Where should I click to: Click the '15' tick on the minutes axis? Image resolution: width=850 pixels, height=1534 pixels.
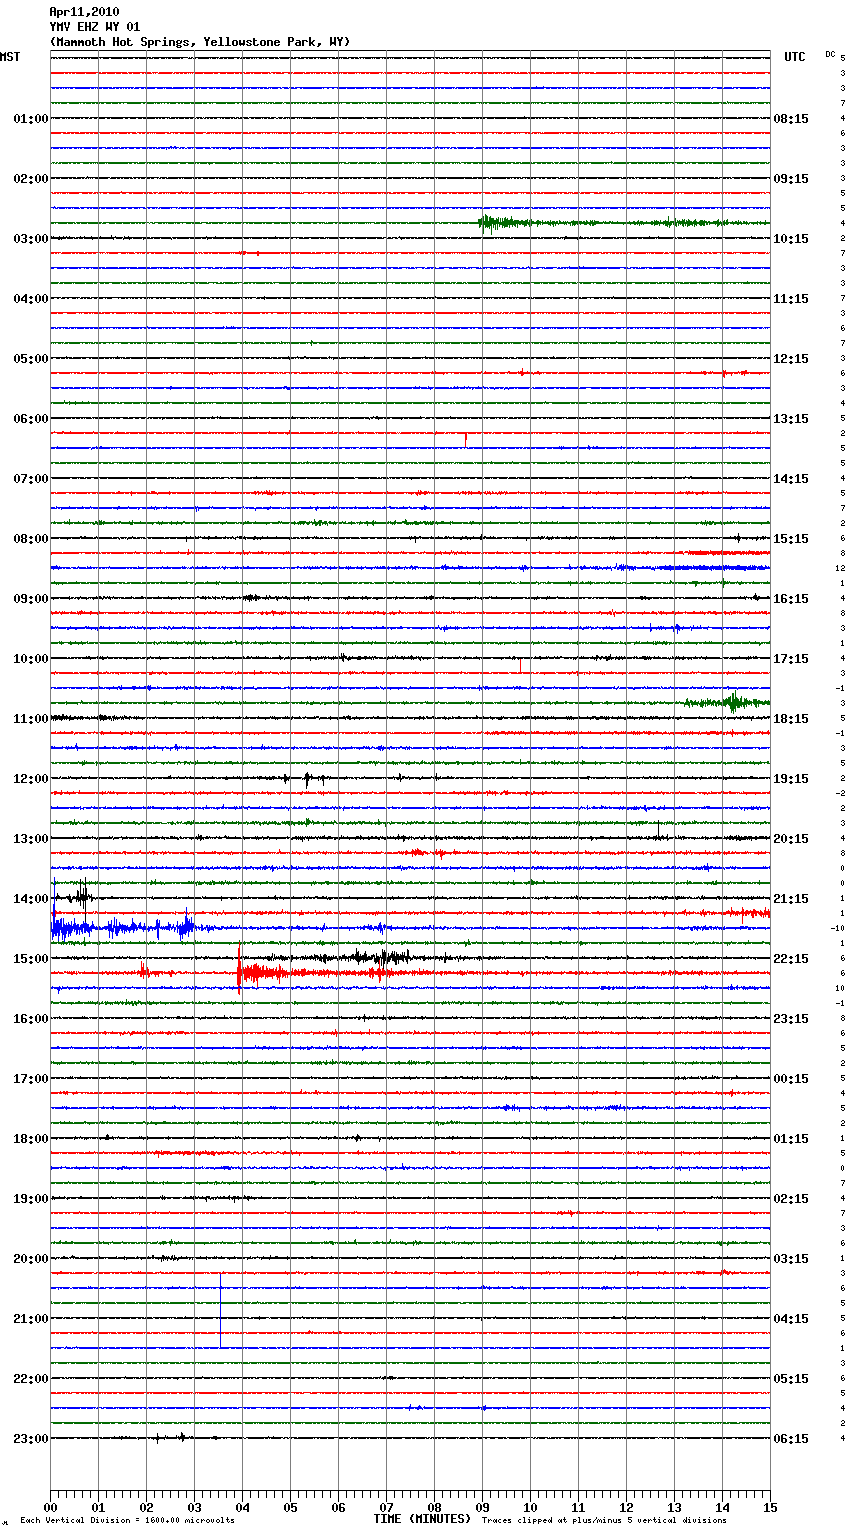tap(770, 1507)
